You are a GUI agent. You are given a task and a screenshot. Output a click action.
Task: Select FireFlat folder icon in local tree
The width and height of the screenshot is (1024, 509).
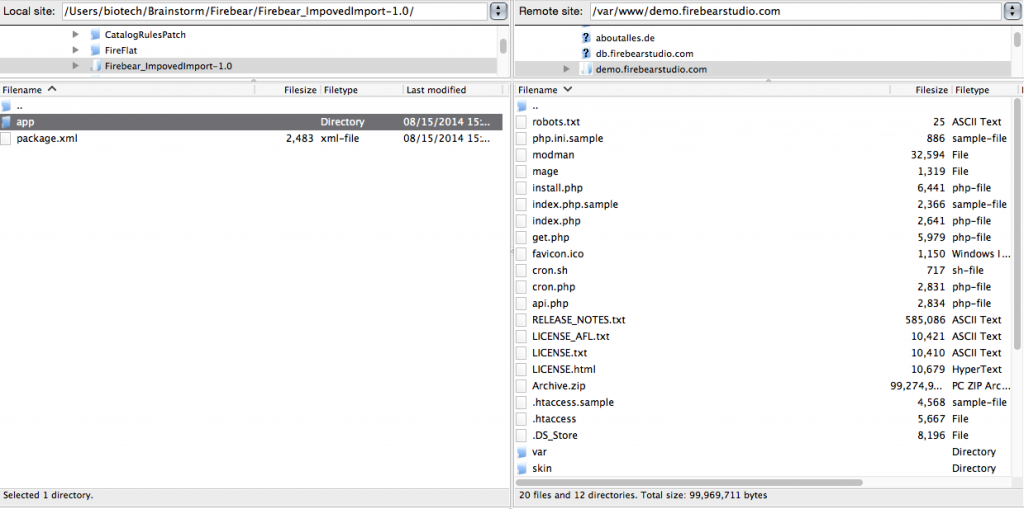coord(95,50)
